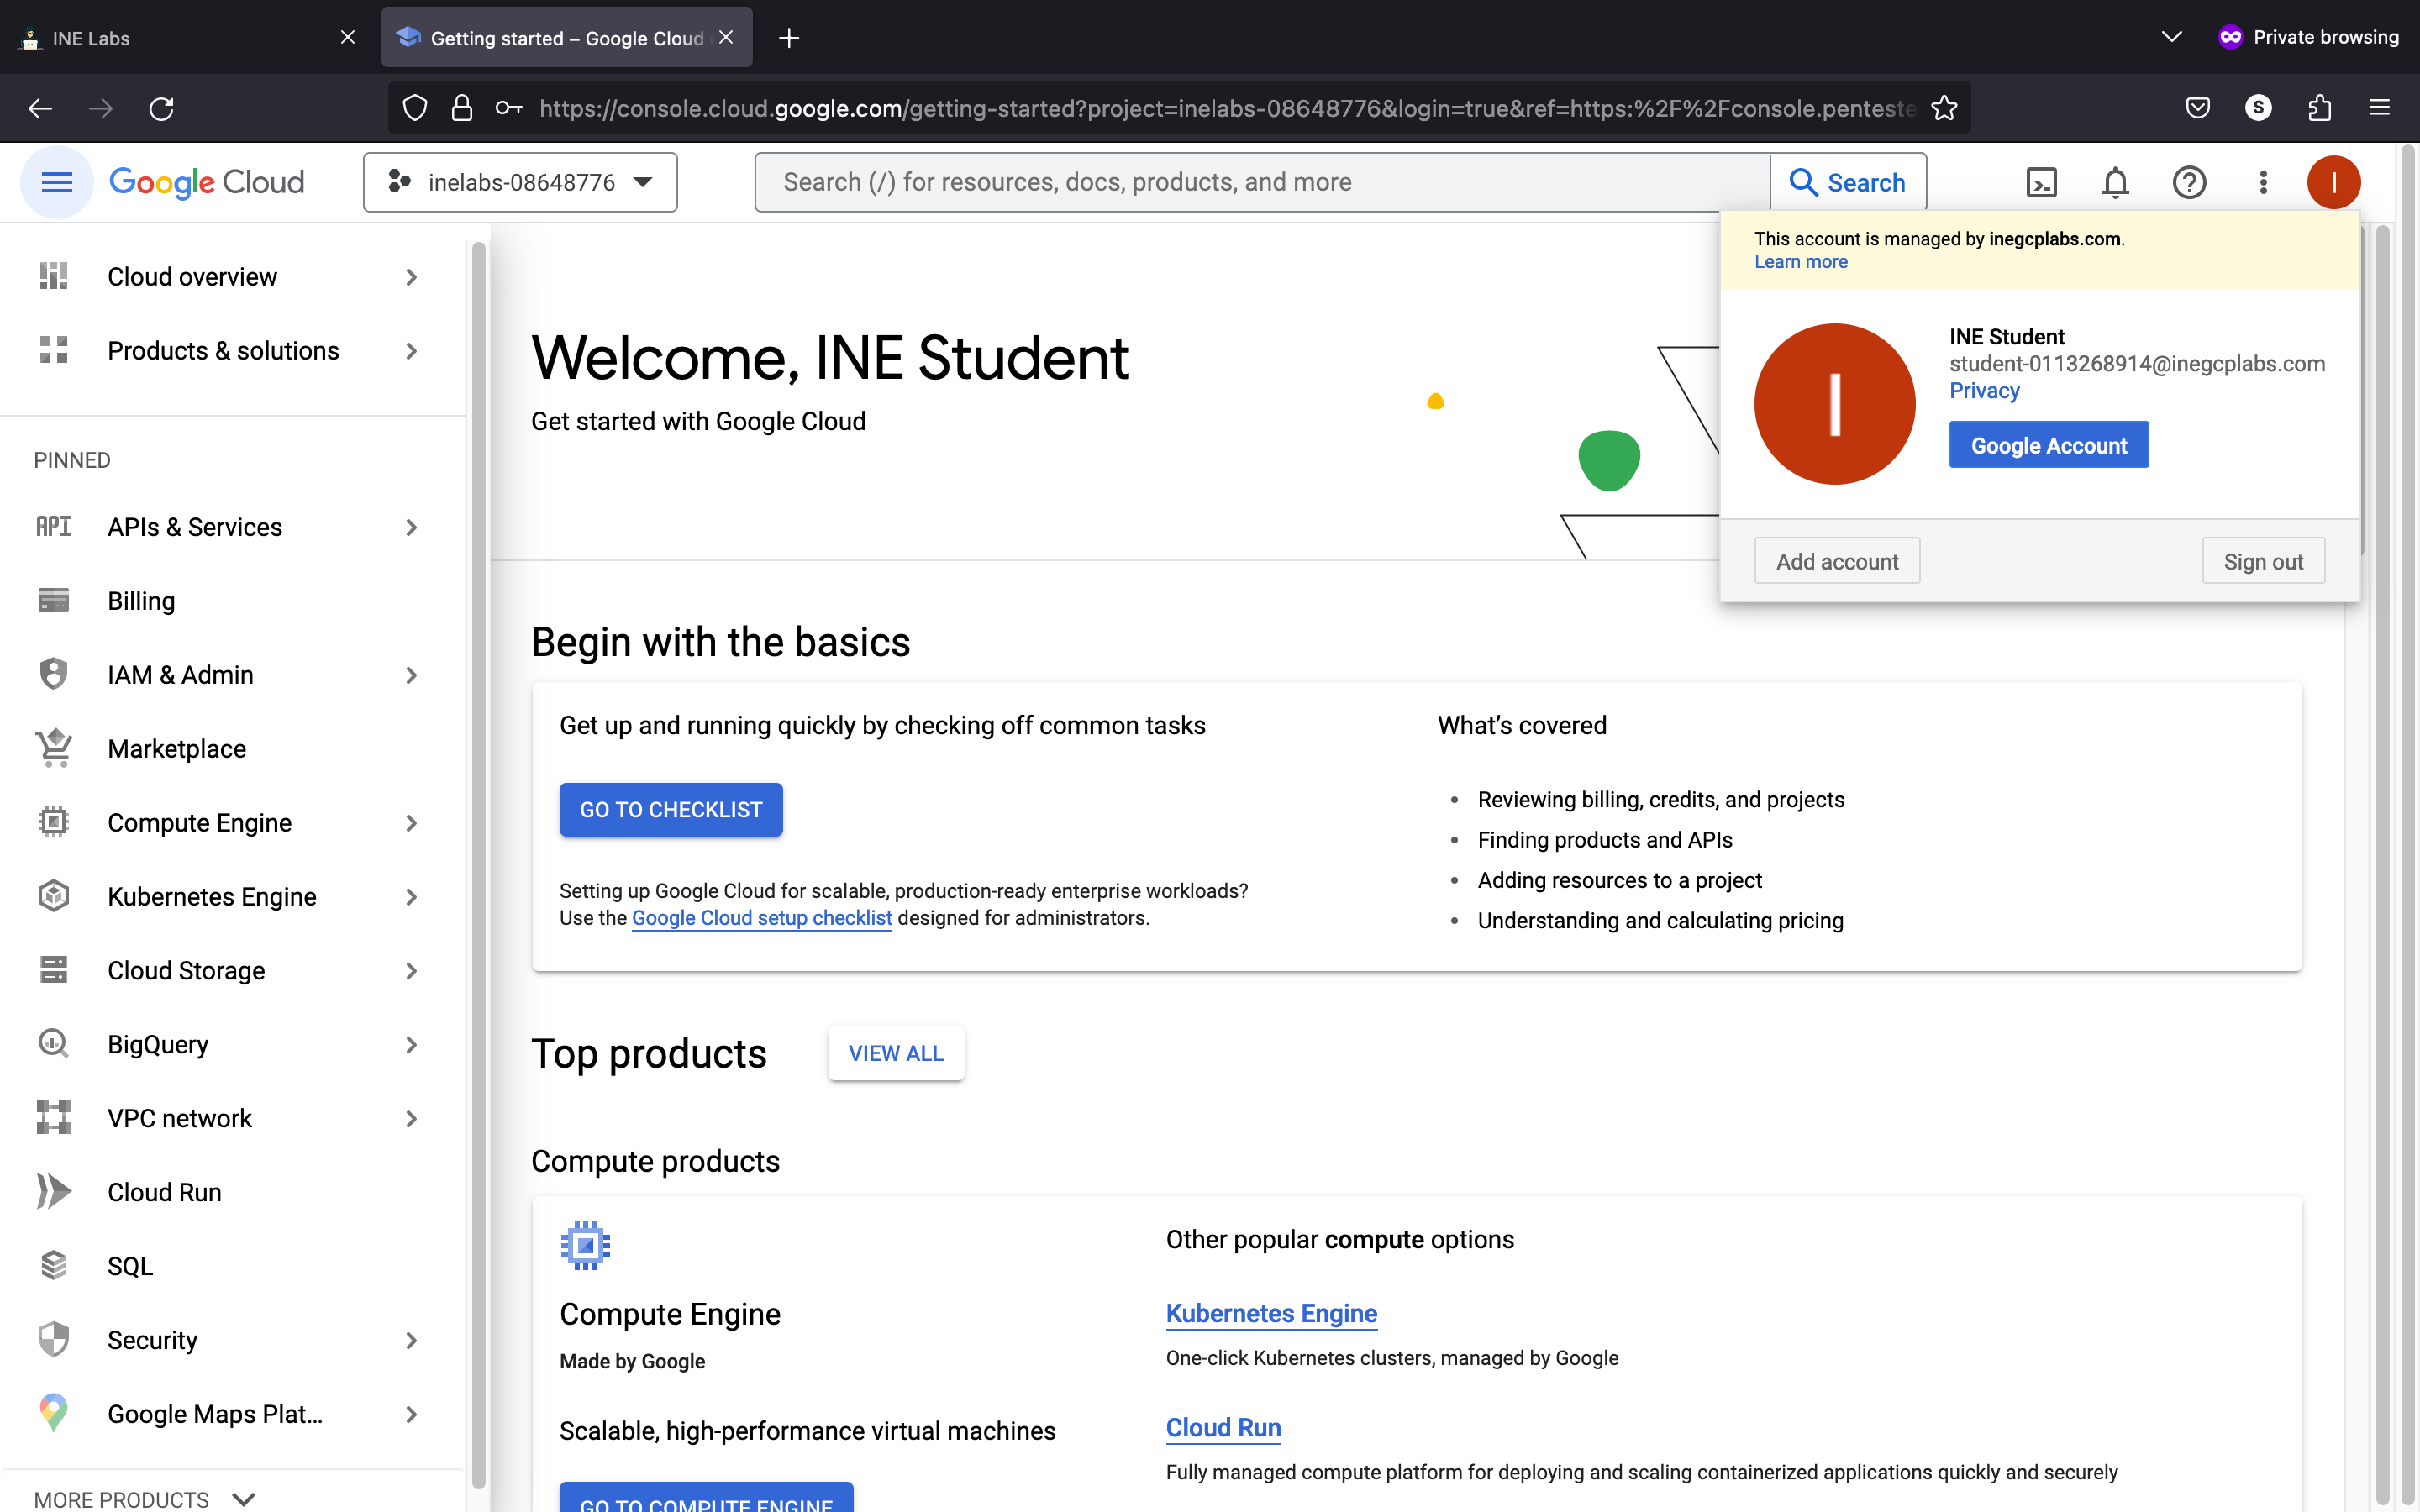The image size is (2420, 1512).
Task: Open the inelabs-08648776 project selector
Action: [520, 182]
